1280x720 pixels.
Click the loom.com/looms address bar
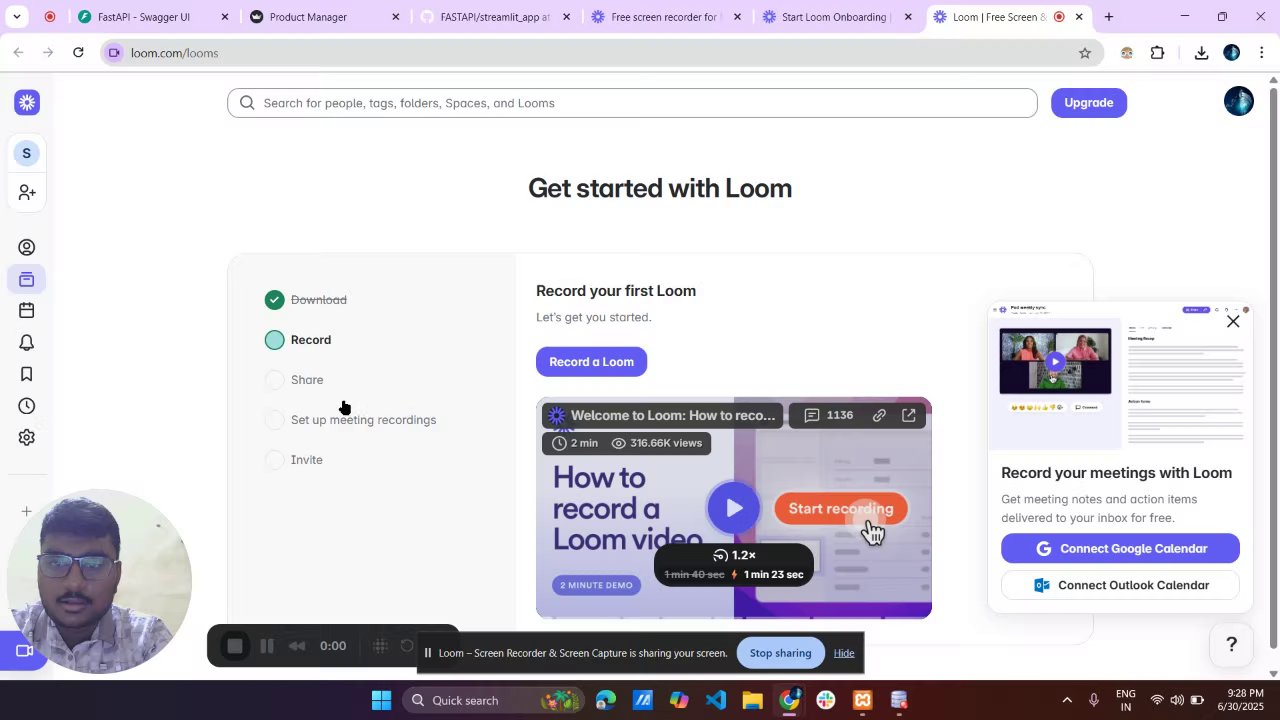point(603,53)
